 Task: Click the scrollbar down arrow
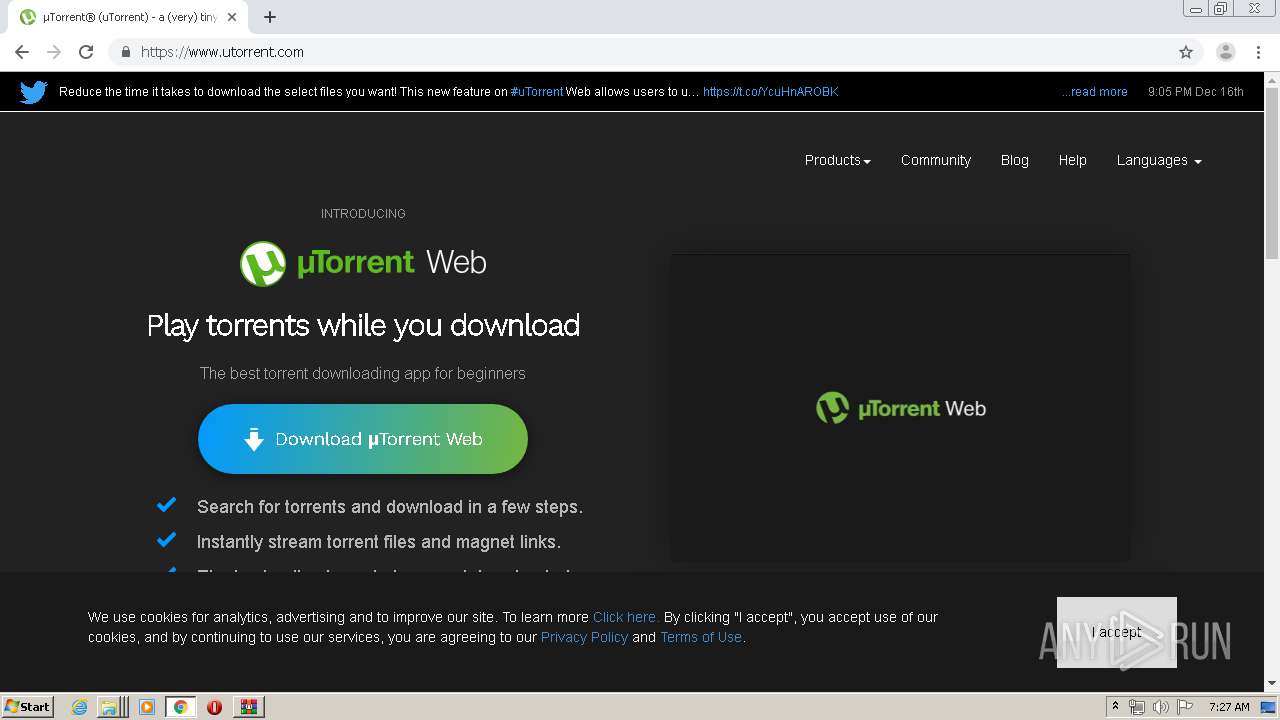(1271, 684)
